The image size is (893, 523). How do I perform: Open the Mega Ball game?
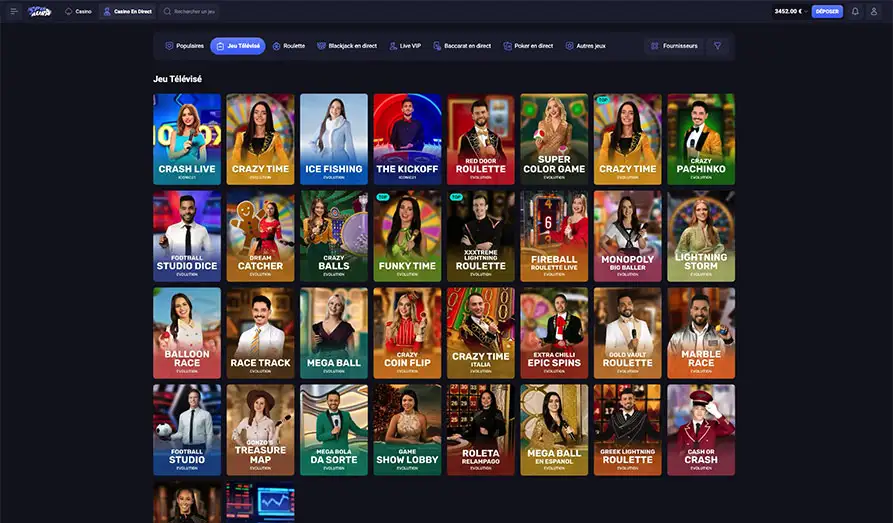334,333
